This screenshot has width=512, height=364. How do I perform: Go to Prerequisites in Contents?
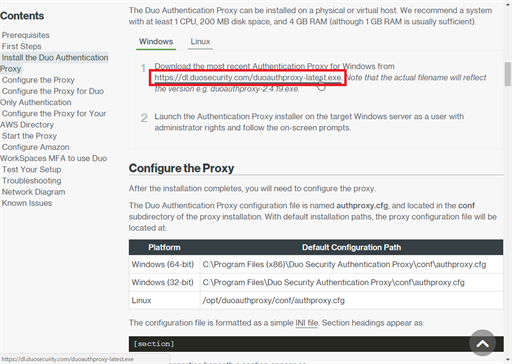click(26, 35)
